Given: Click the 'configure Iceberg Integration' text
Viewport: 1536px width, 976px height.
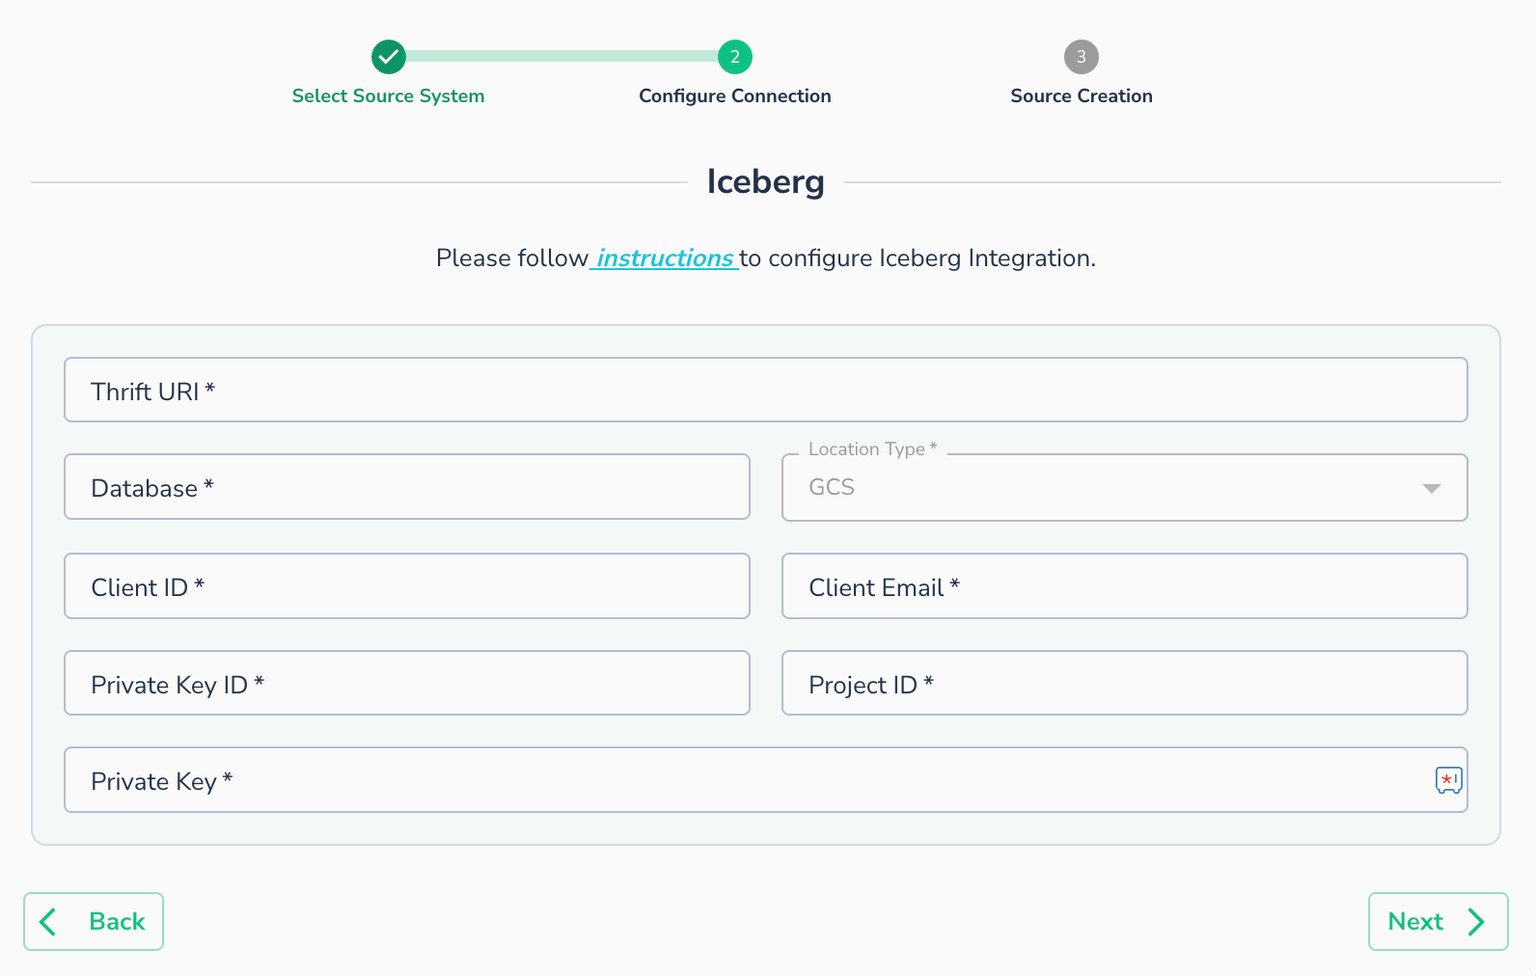Looking at the screenshot, I should coord(932,258).
